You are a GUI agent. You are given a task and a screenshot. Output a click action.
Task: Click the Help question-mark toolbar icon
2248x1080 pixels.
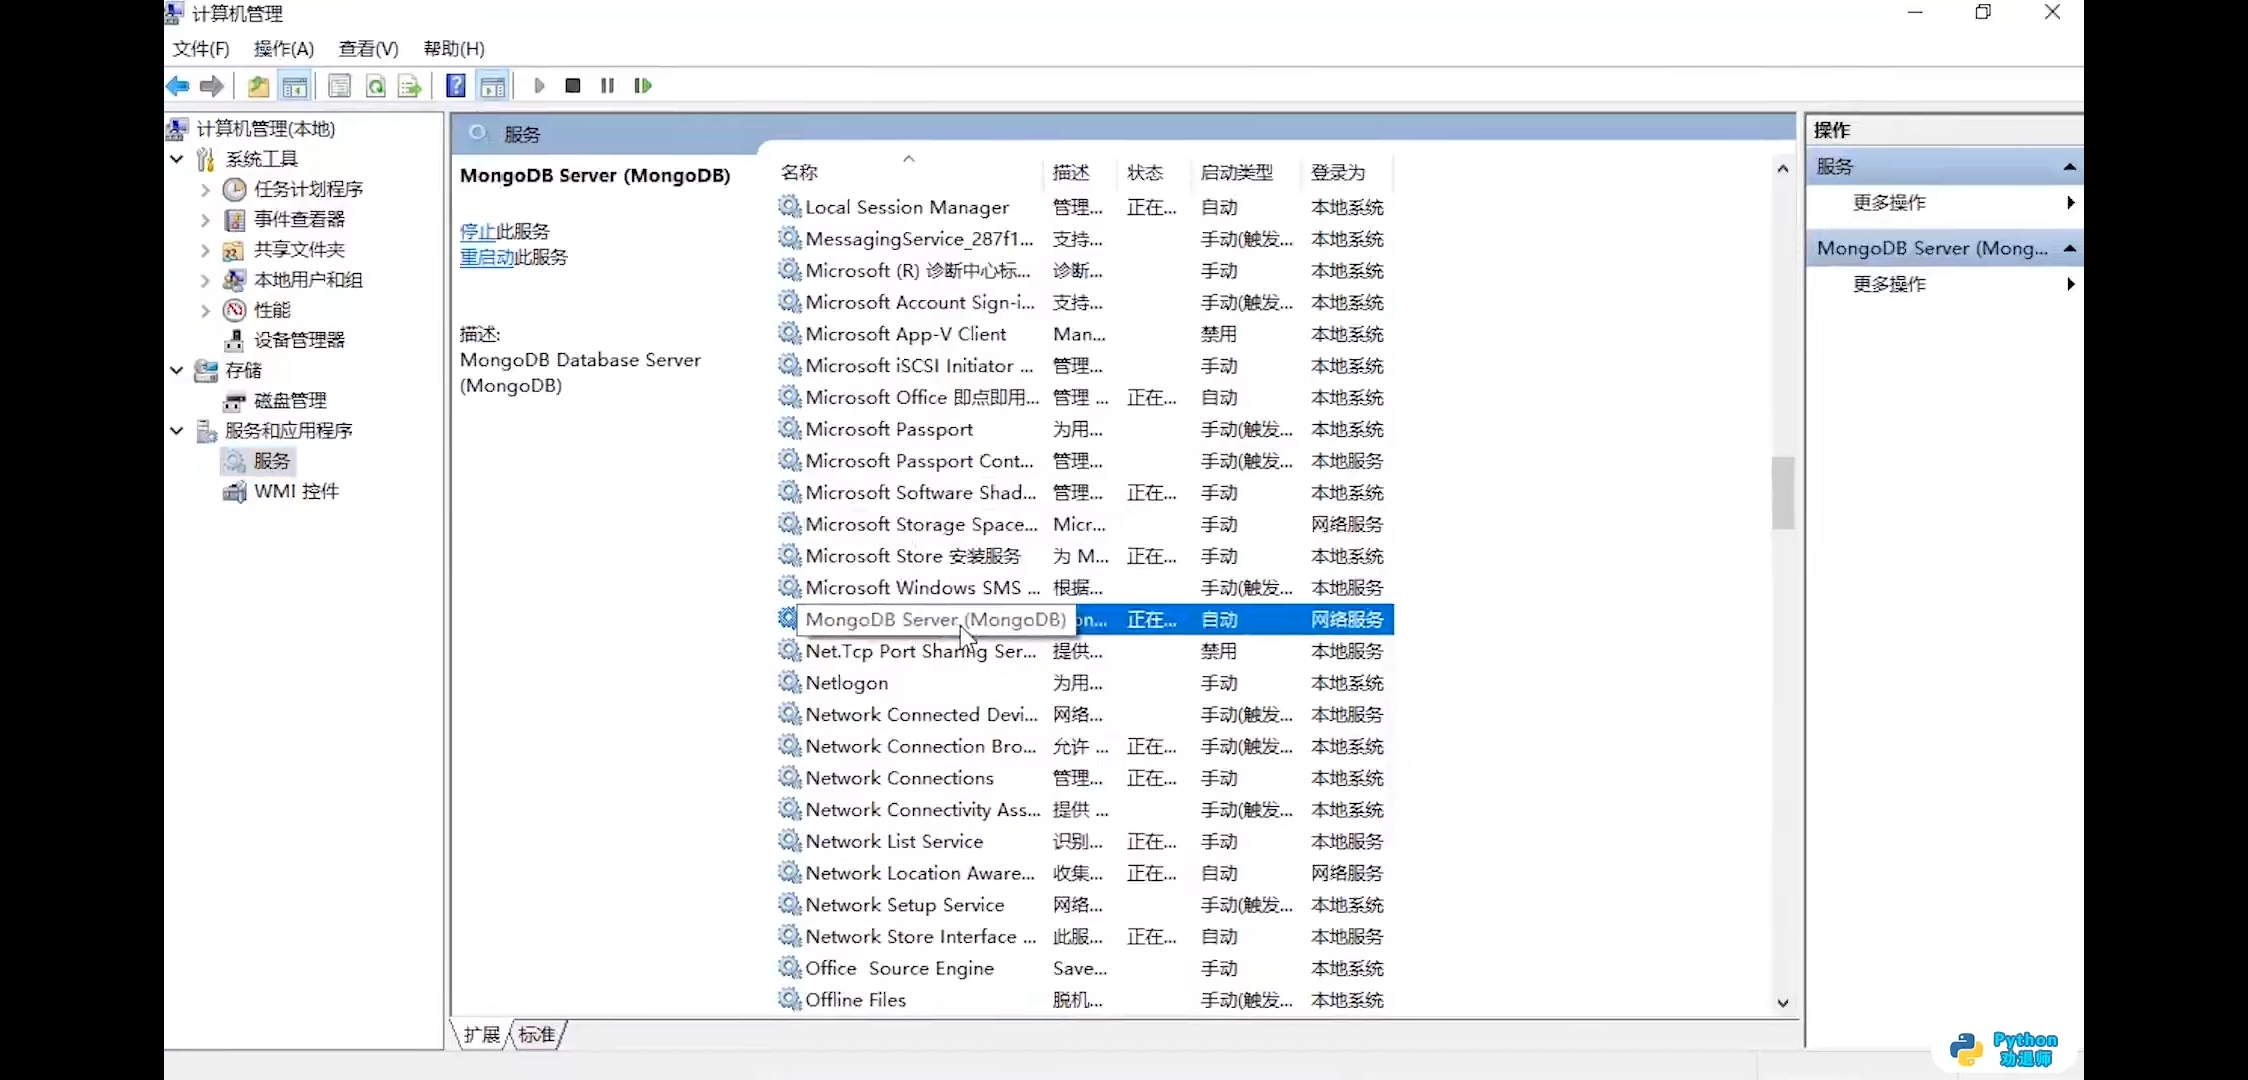point(455,86)
